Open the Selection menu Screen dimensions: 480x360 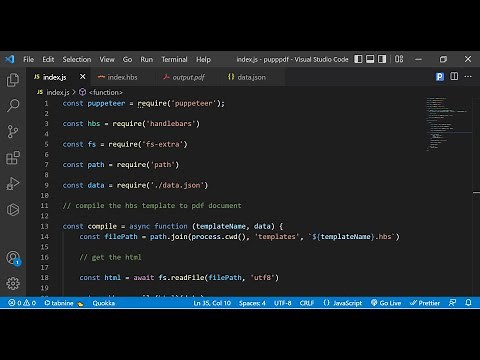point(77,59)
